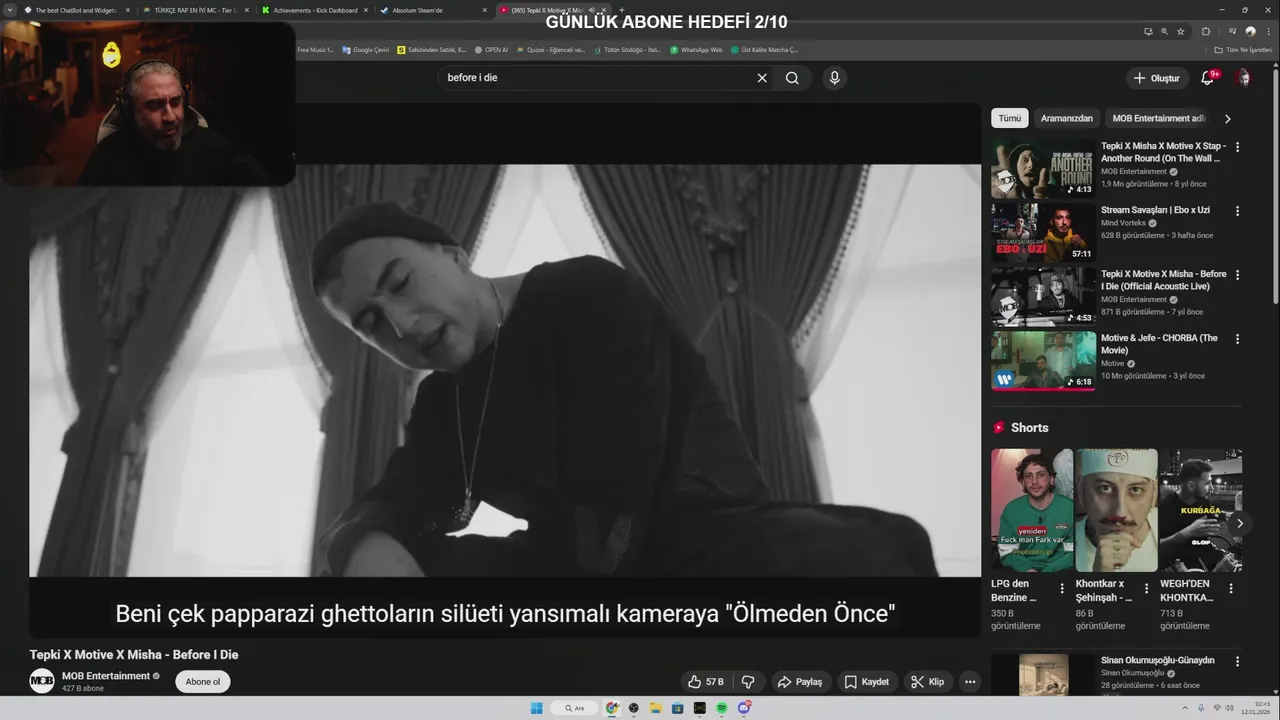Switch to TÜRKÇE RAP EN İYİ MC tab
Viewport: 1280px width, 720px height.
click(195, 10)
